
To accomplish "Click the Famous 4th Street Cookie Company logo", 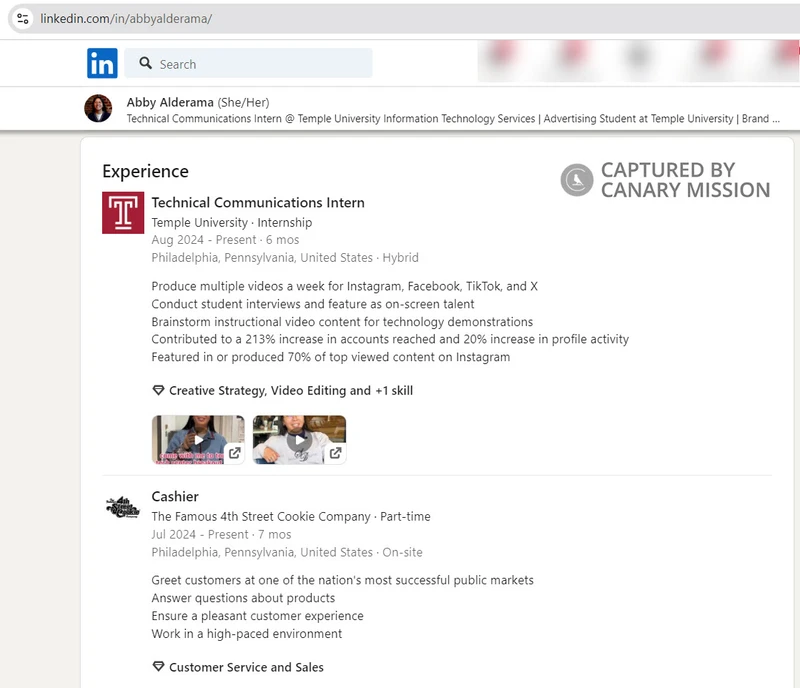I will click(x=122, y=506).
